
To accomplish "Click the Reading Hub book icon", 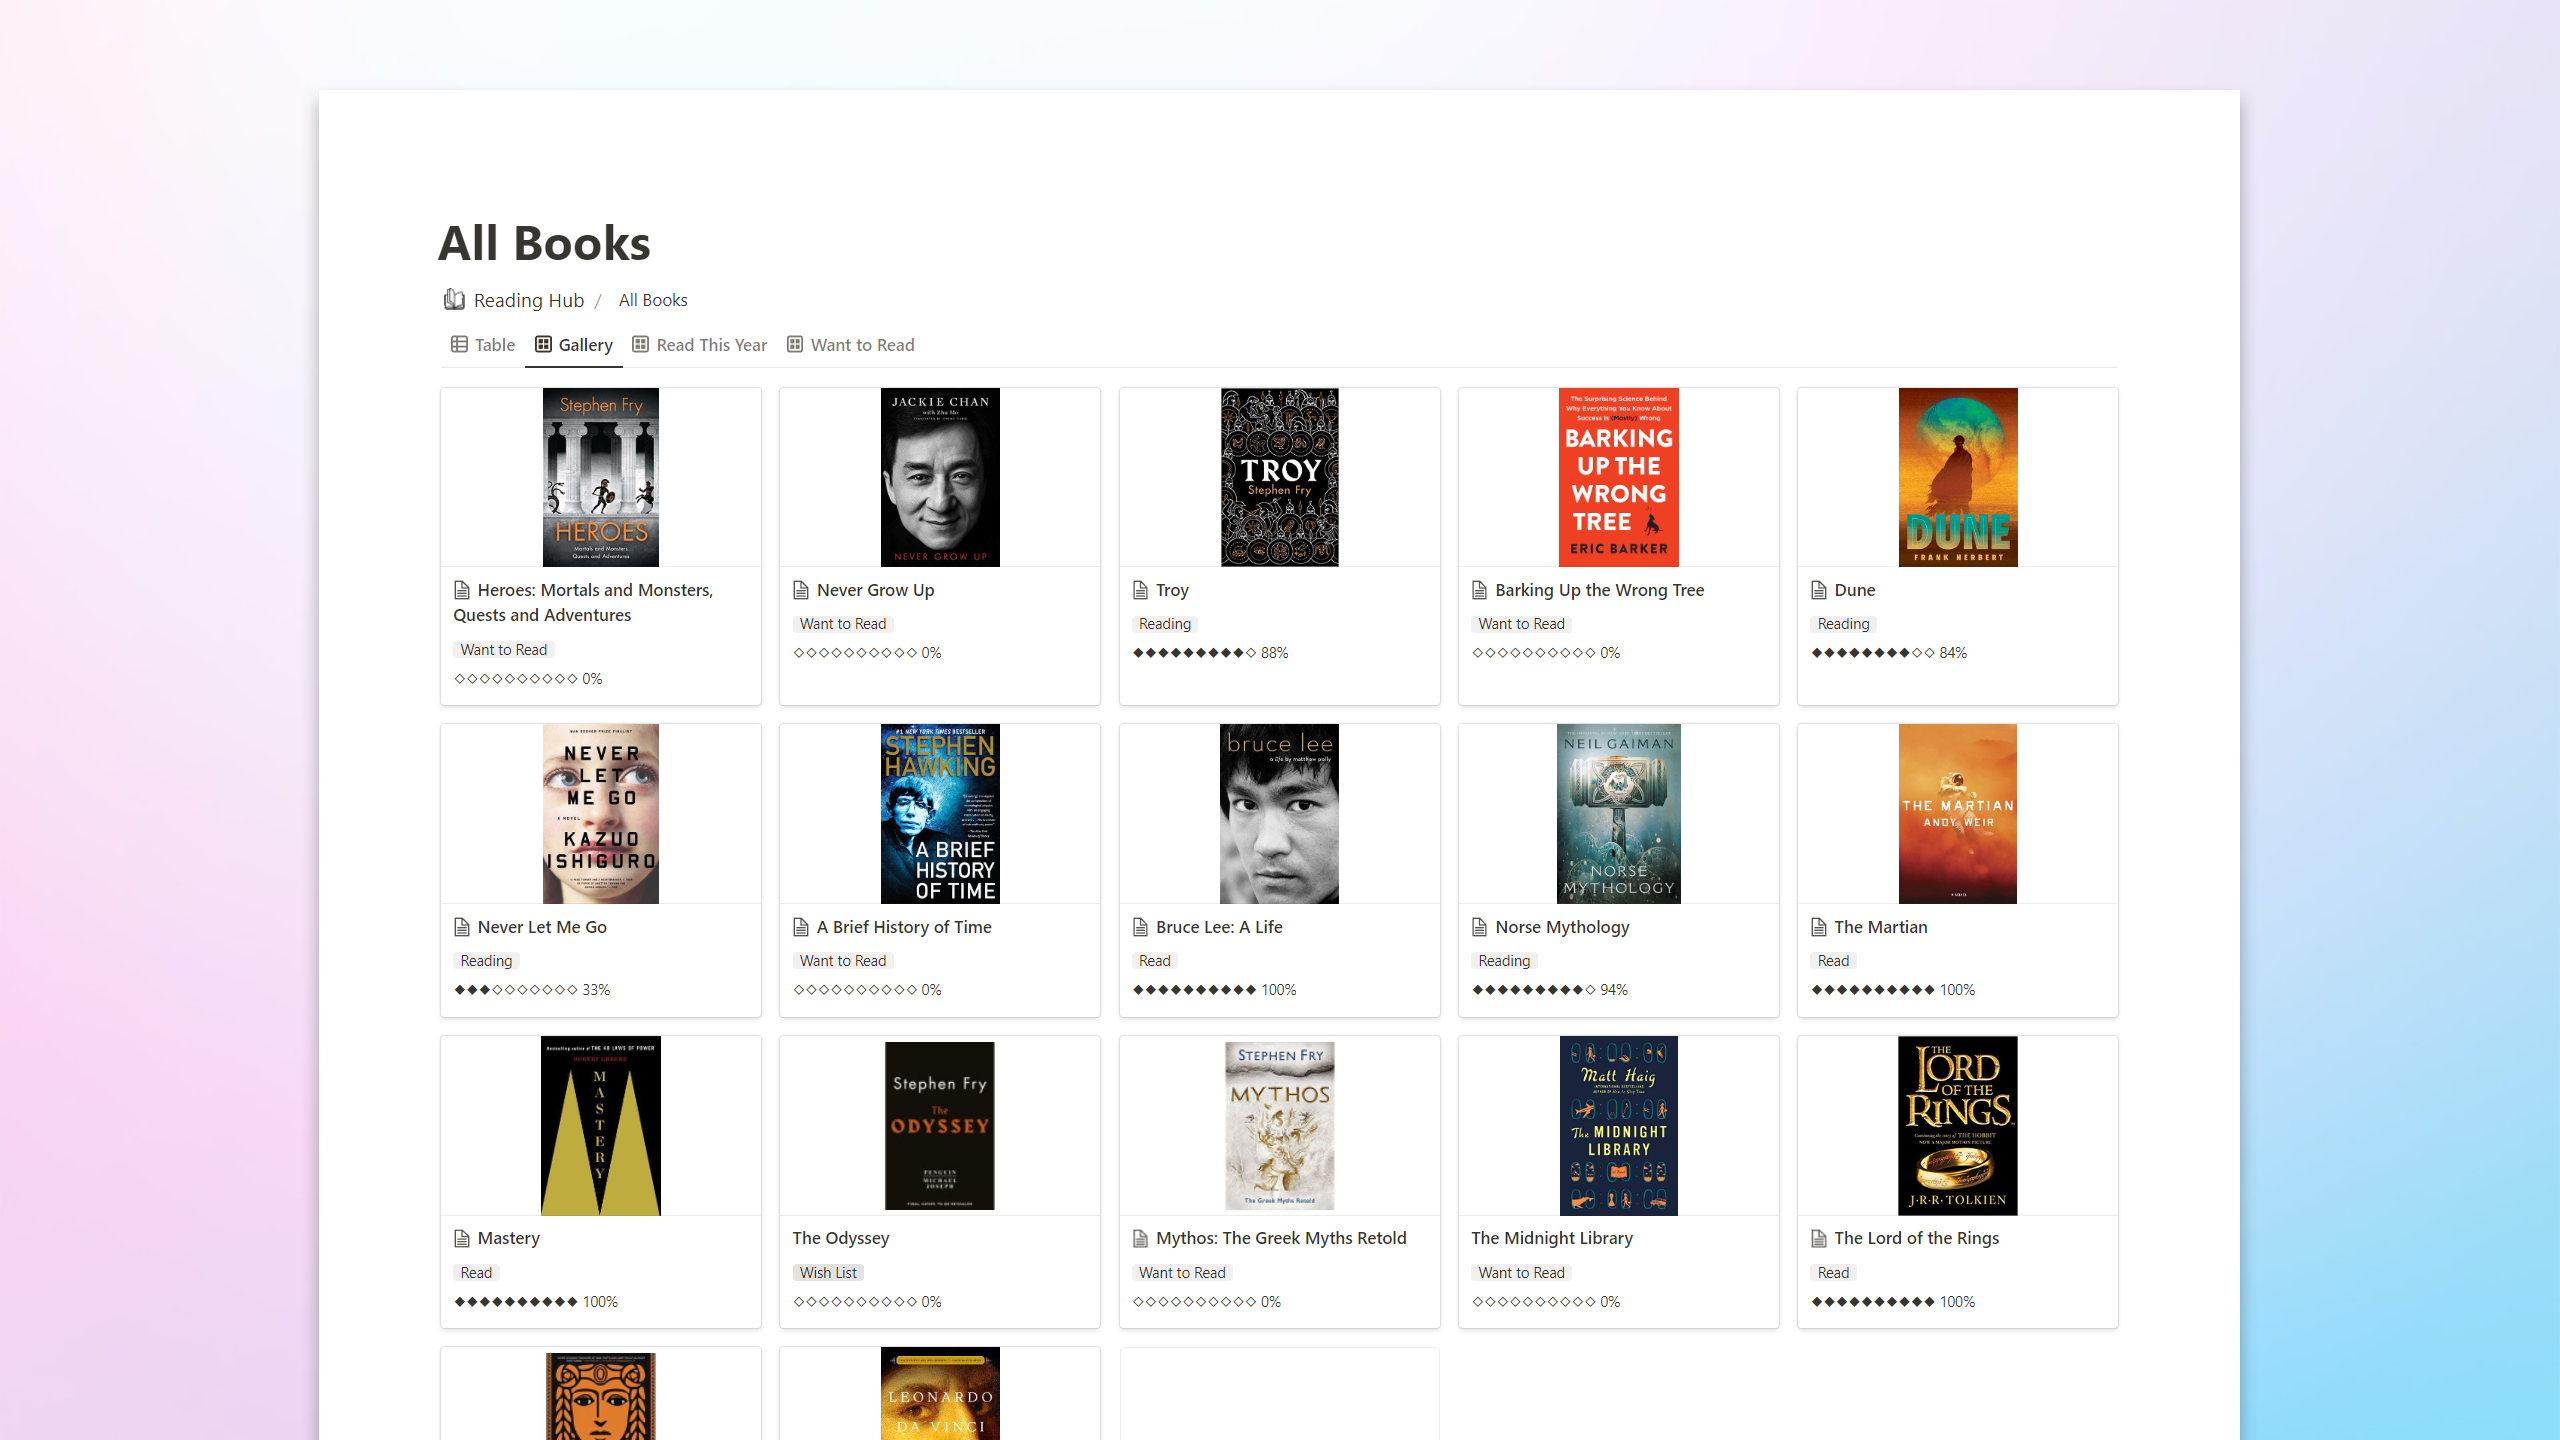I will click(x=454, y=299).
